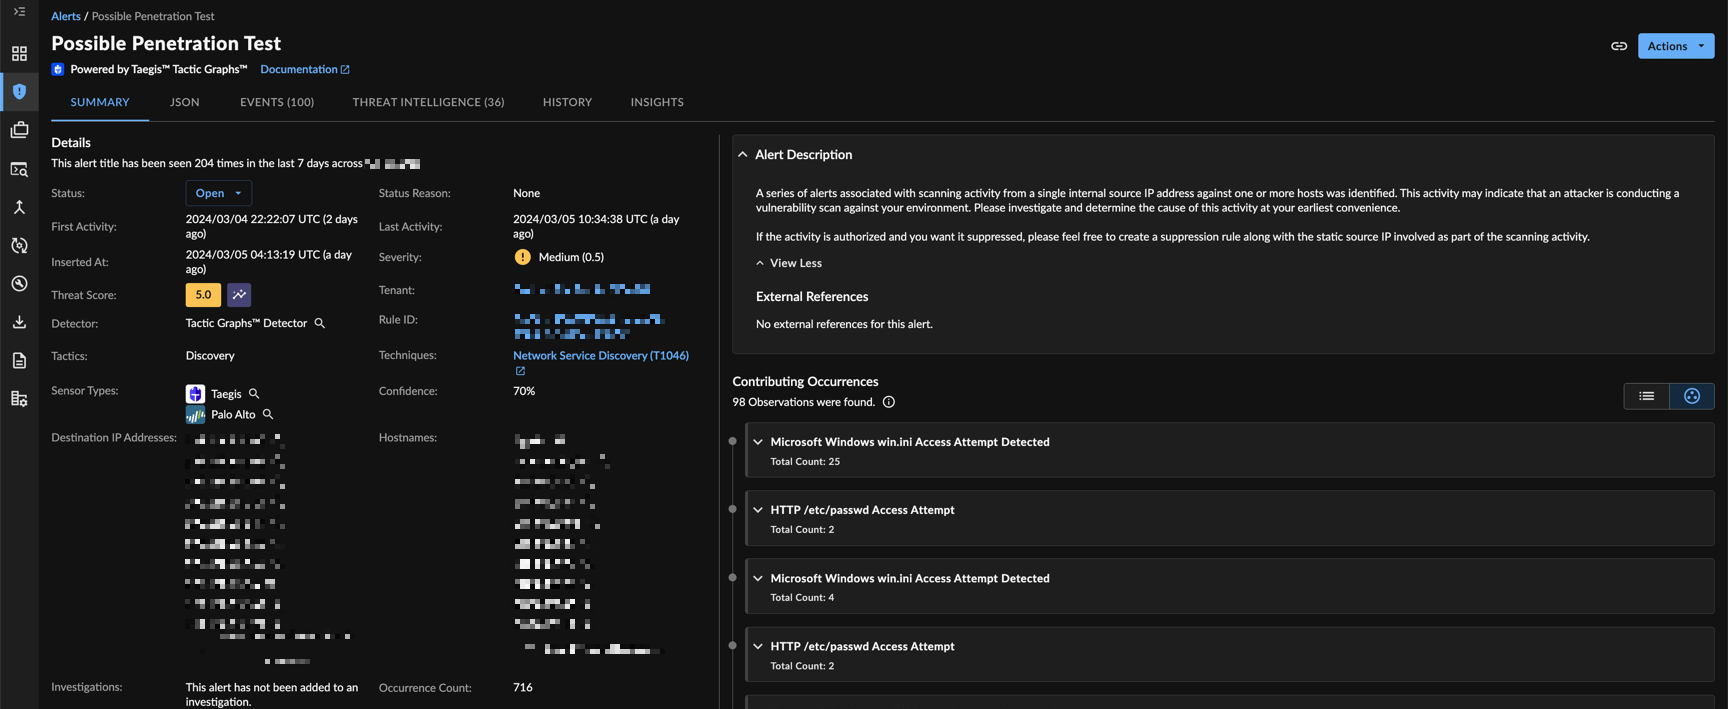The width and height of the screenshot is (1728, 709).
Task: Expand /etc/passwd Access Attempt first occurrence
Action: 758,510
